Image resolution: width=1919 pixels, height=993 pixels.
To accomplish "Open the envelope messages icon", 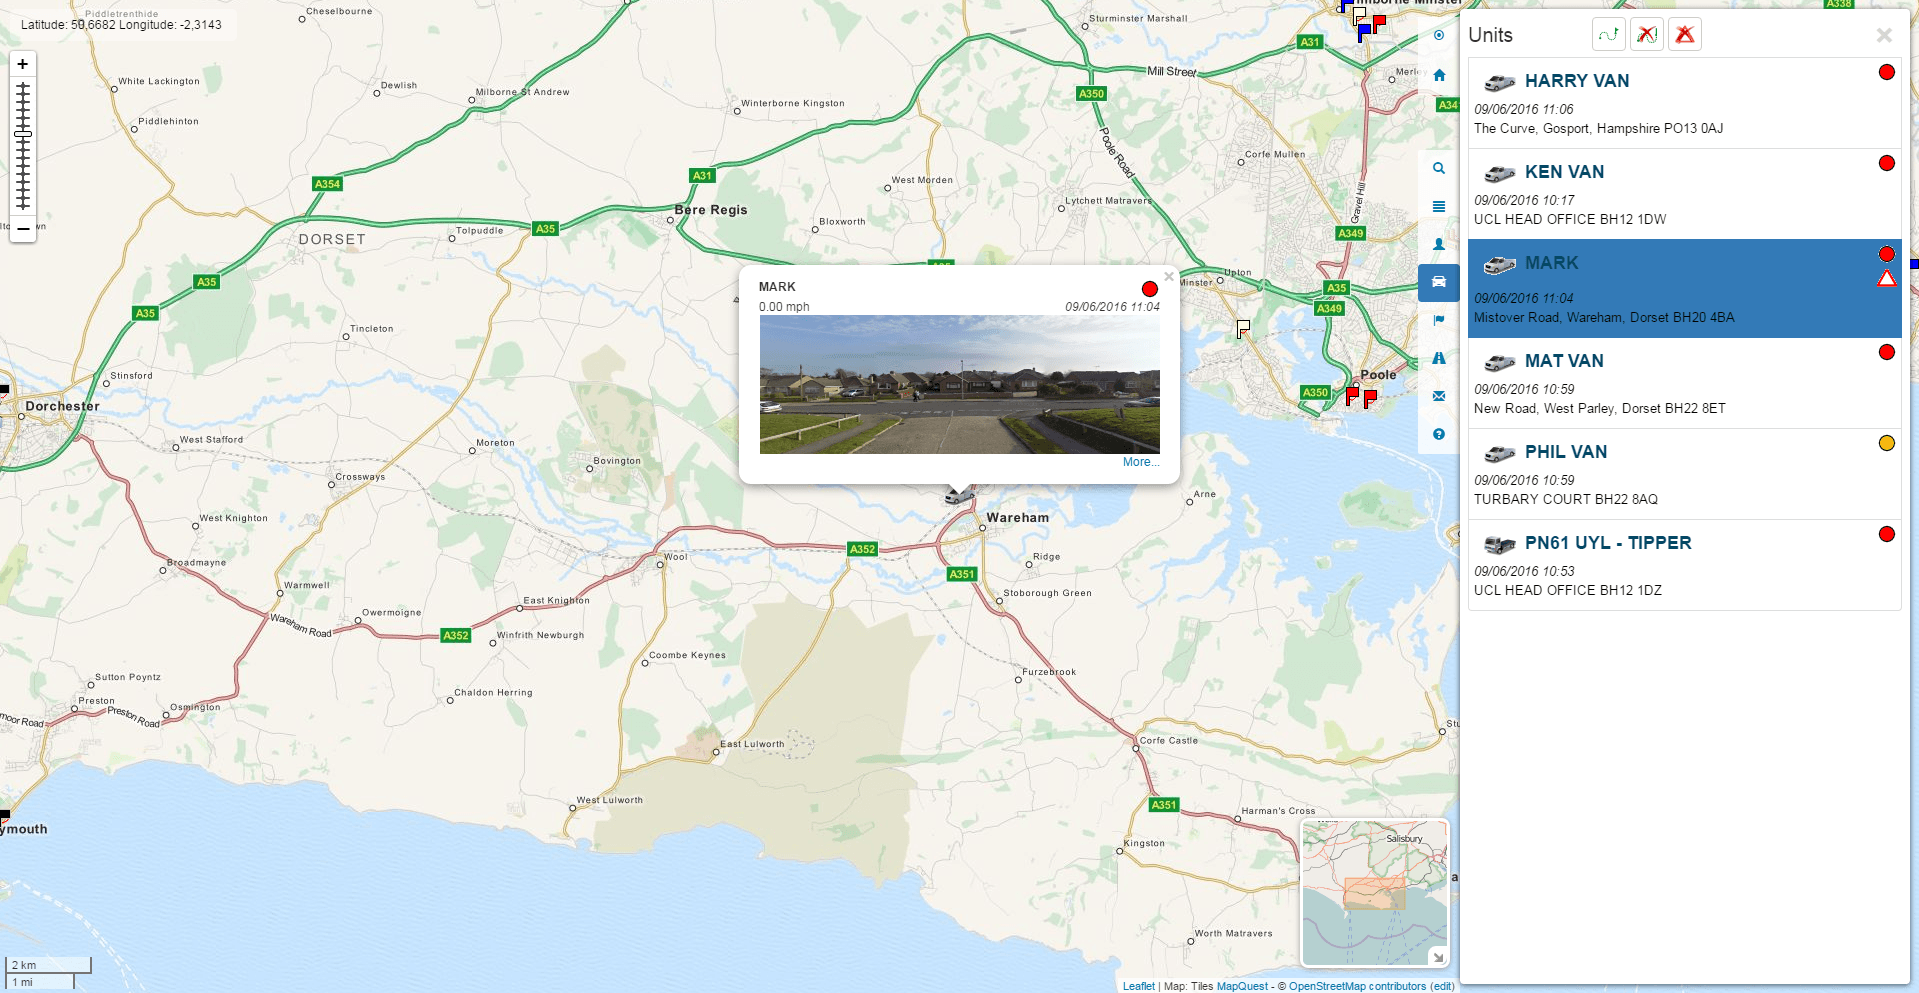I will coord(1438,396).
